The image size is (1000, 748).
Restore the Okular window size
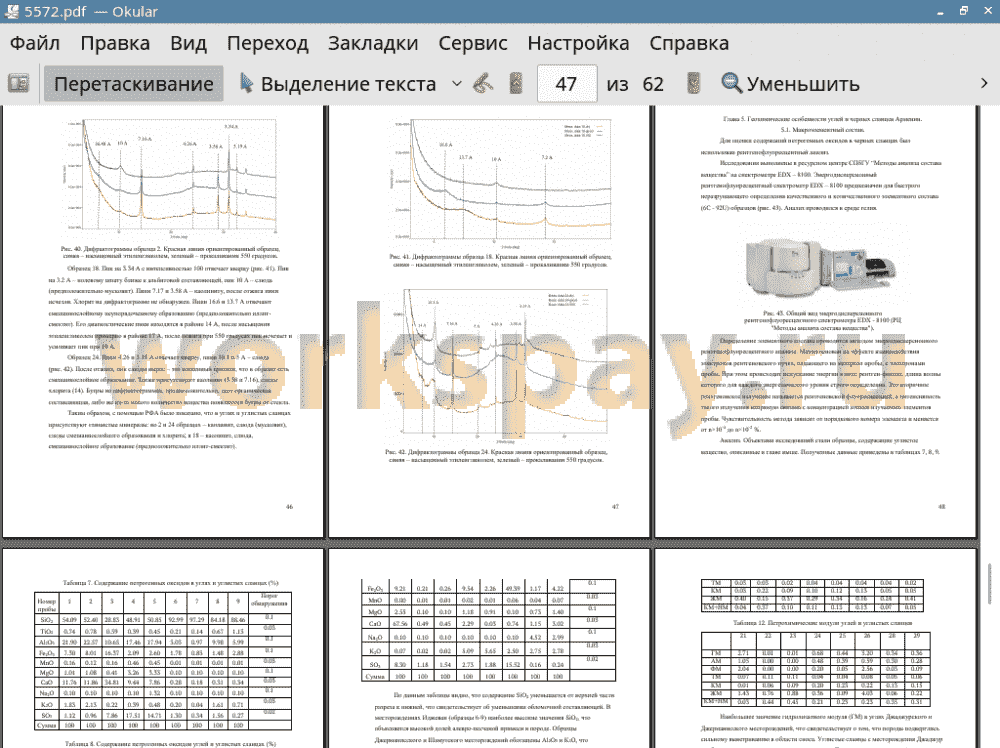[x=964, y=11]
